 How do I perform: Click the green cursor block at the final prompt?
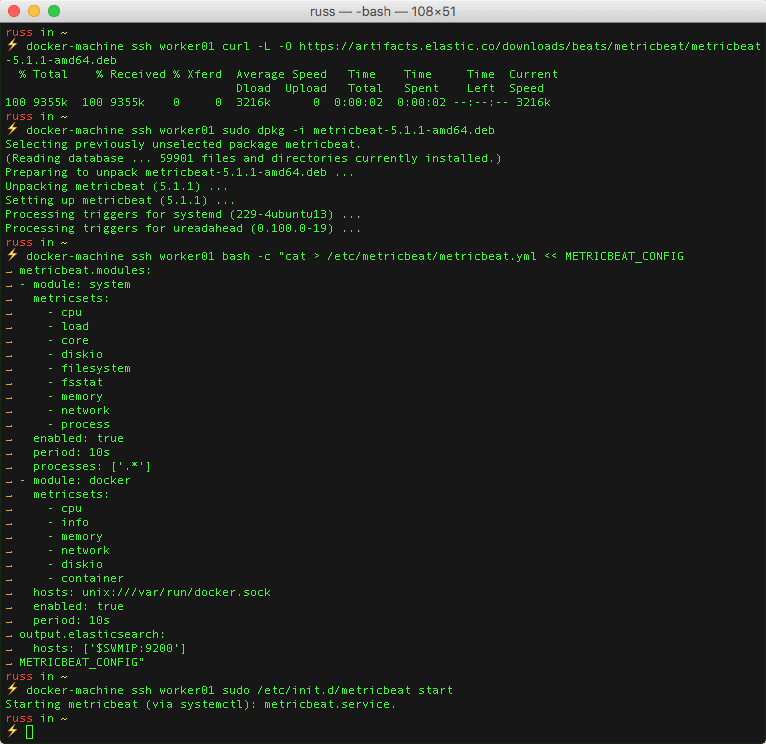coord(30,732)
